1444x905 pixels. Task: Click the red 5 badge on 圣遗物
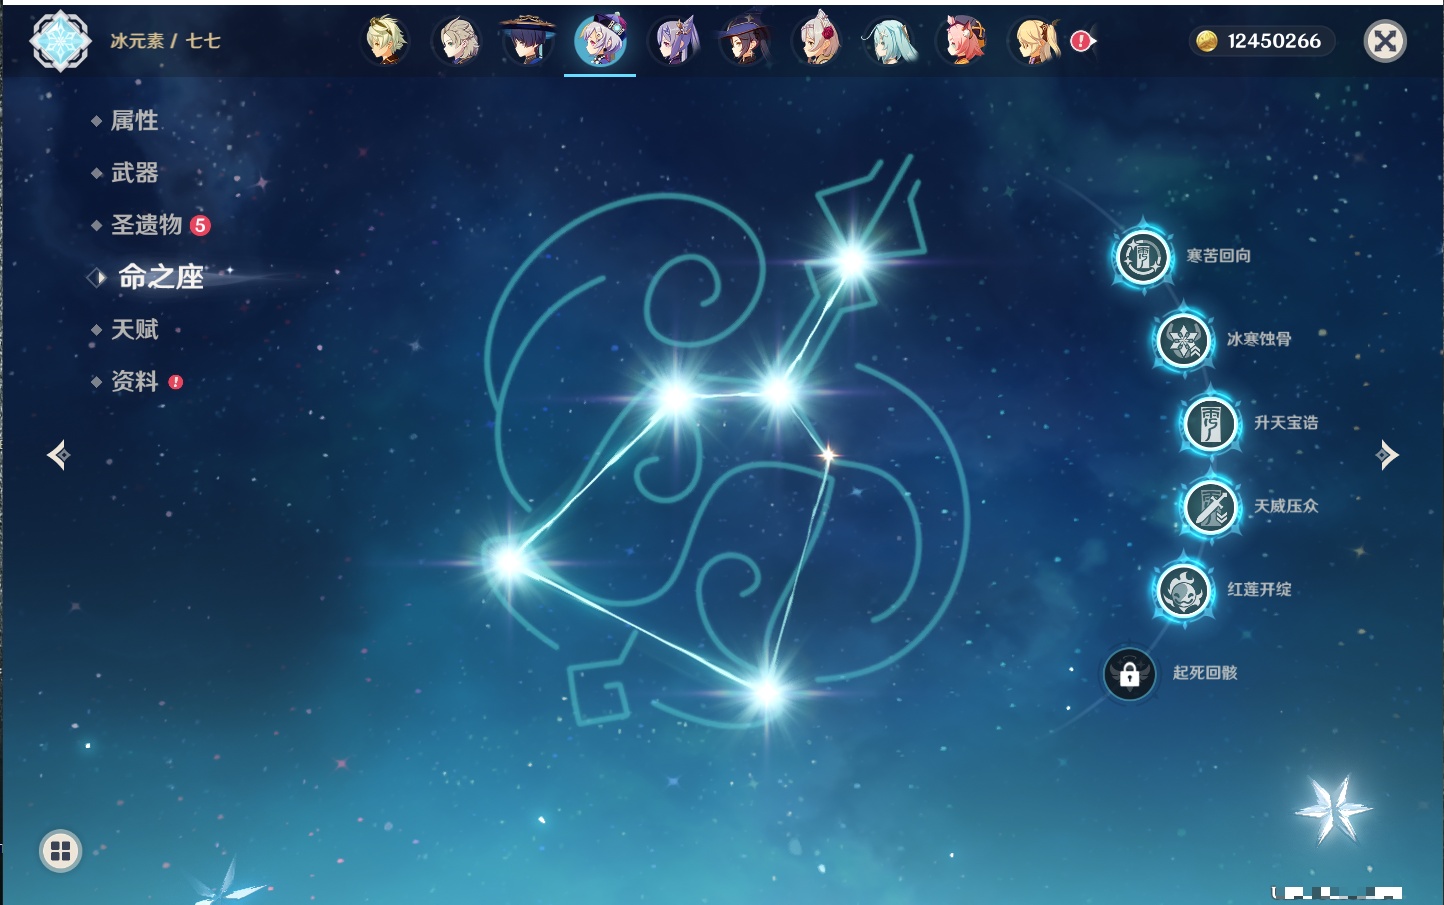(x=200, y=225)
